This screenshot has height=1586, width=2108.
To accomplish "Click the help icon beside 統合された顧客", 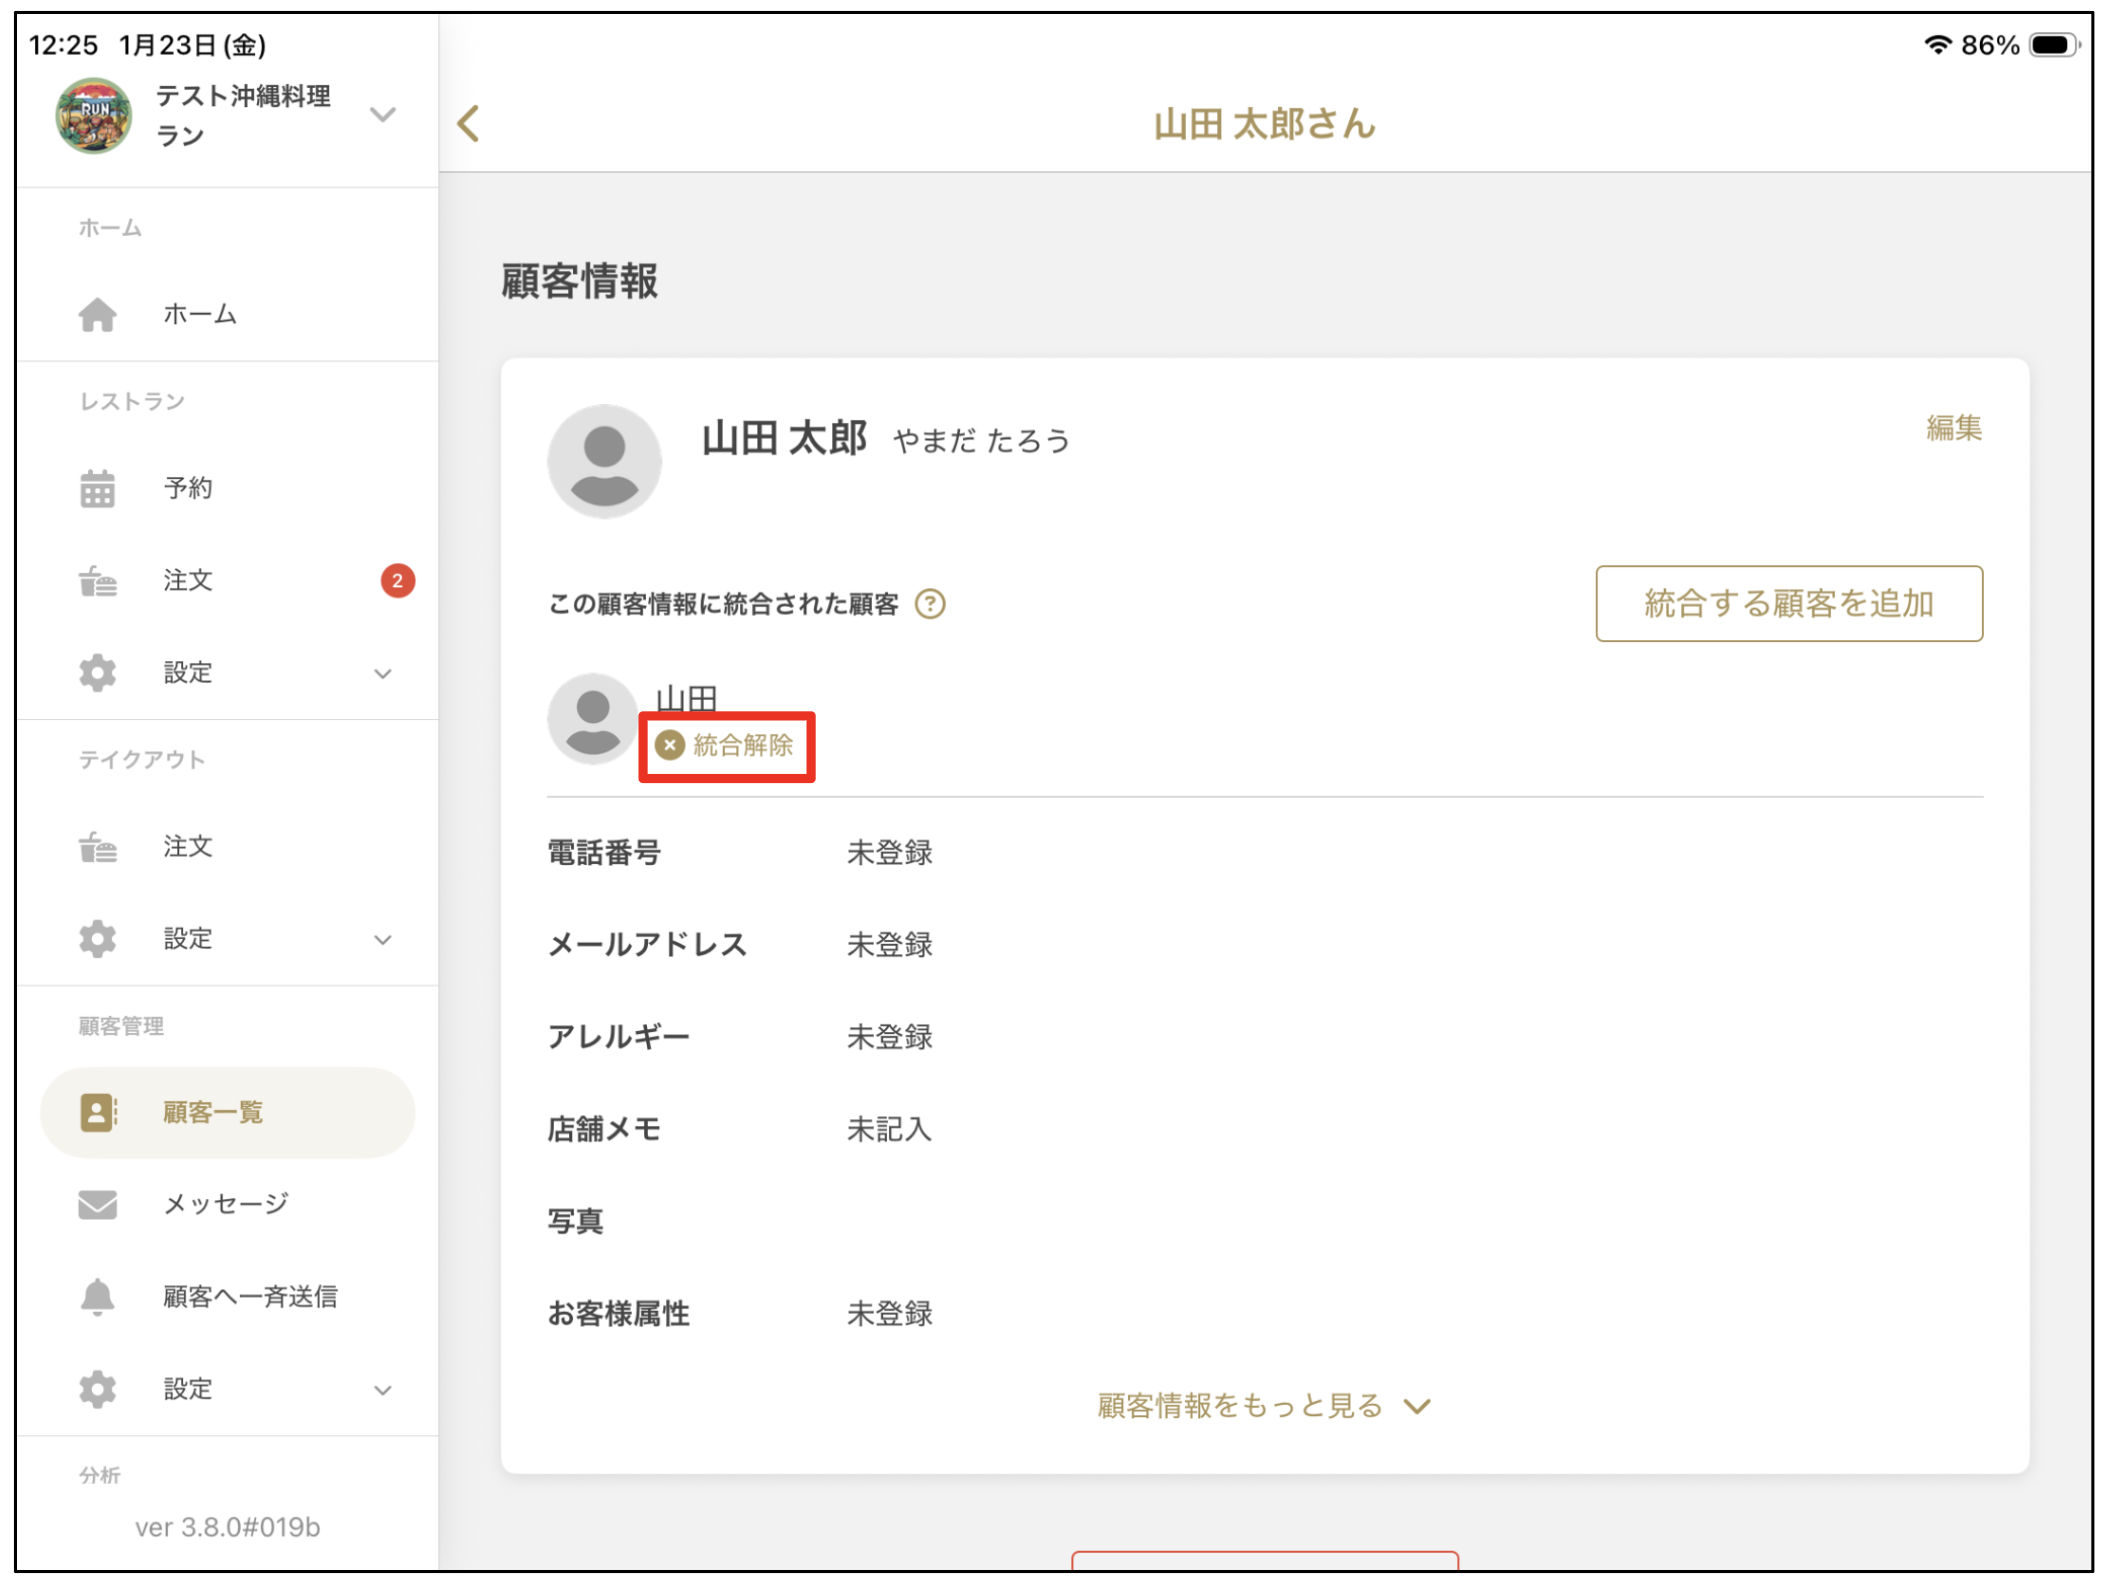I will (929, 604).
